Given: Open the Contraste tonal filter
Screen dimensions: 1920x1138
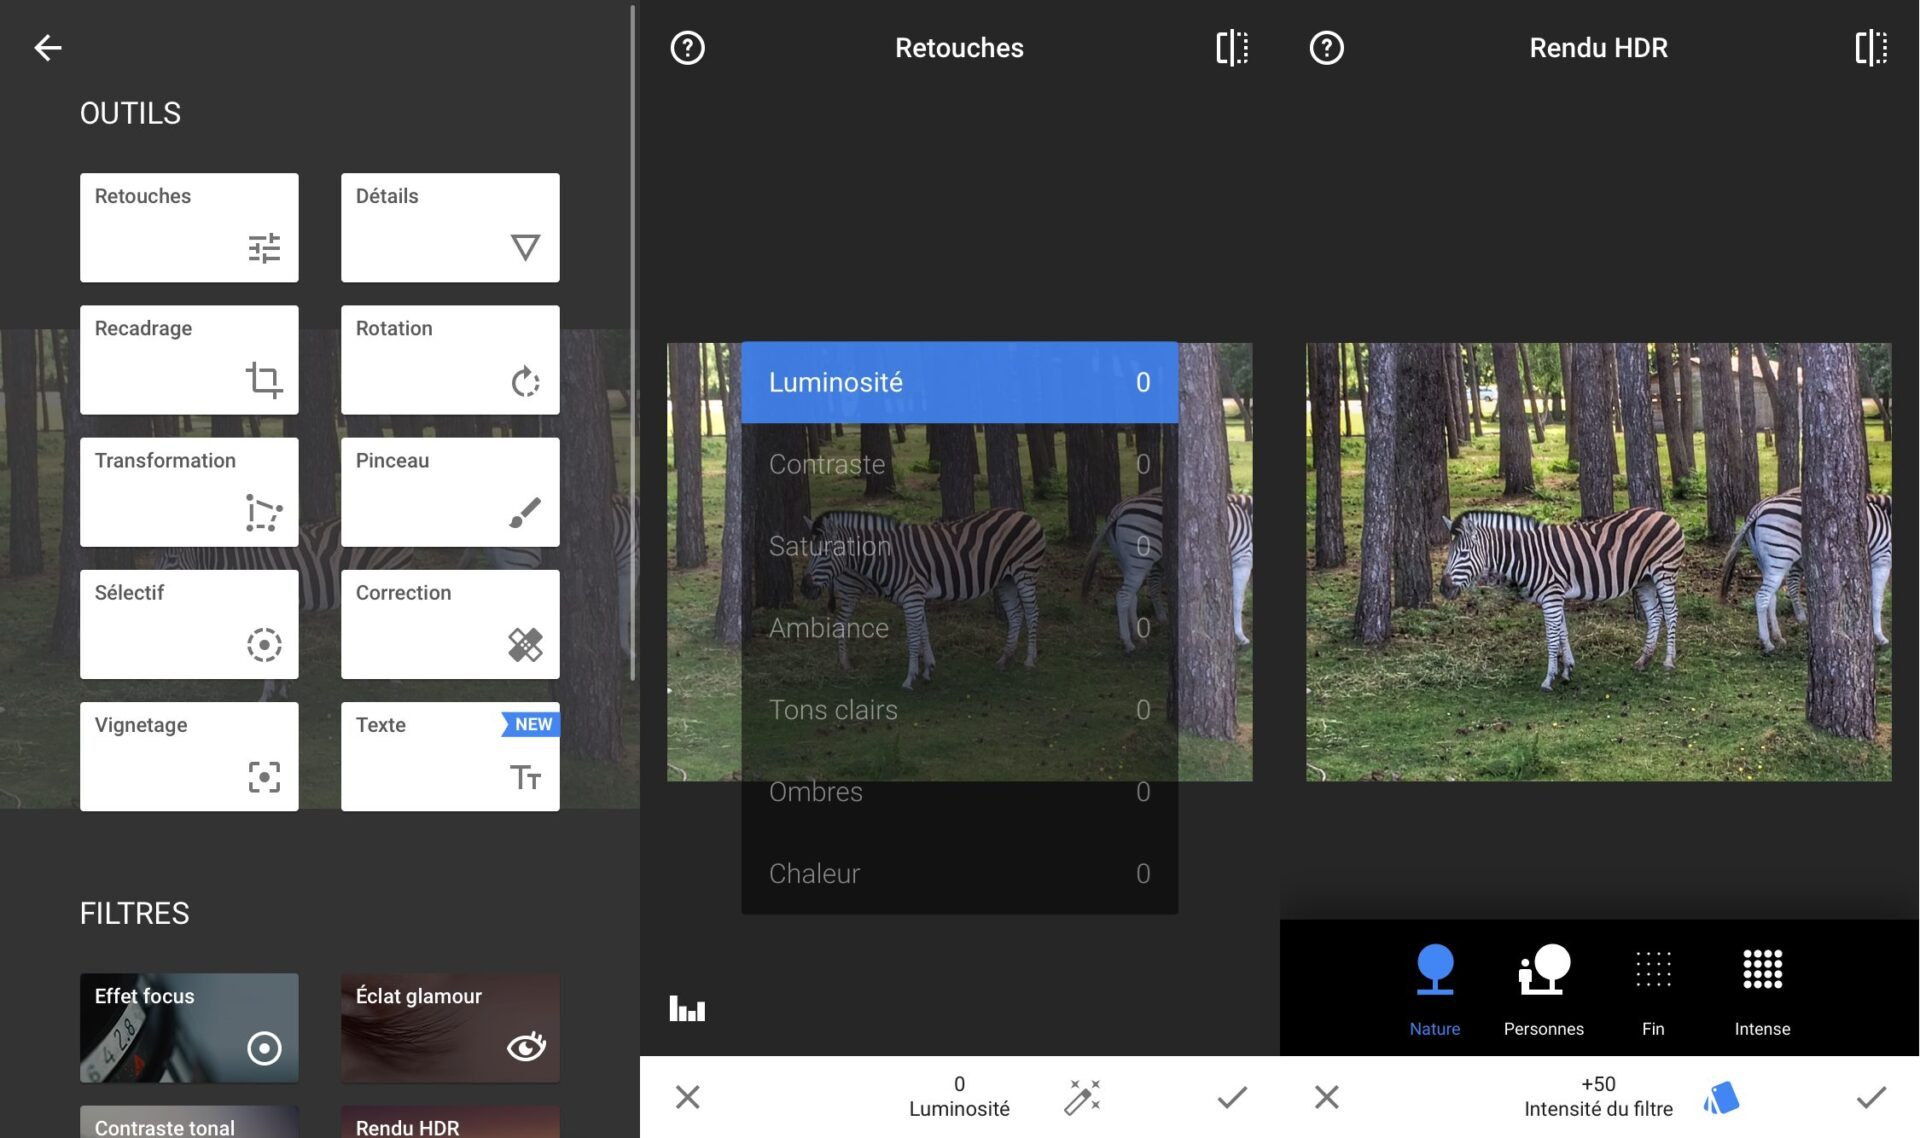Looking at the screenshot, I should point(189,1122).
